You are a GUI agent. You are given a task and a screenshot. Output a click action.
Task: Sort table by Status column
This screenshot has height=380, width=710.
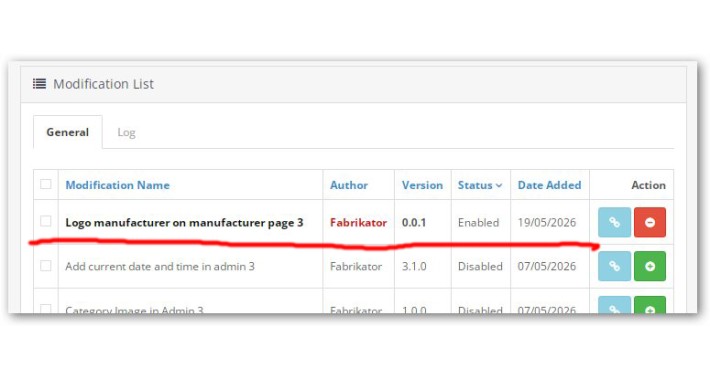480,185
